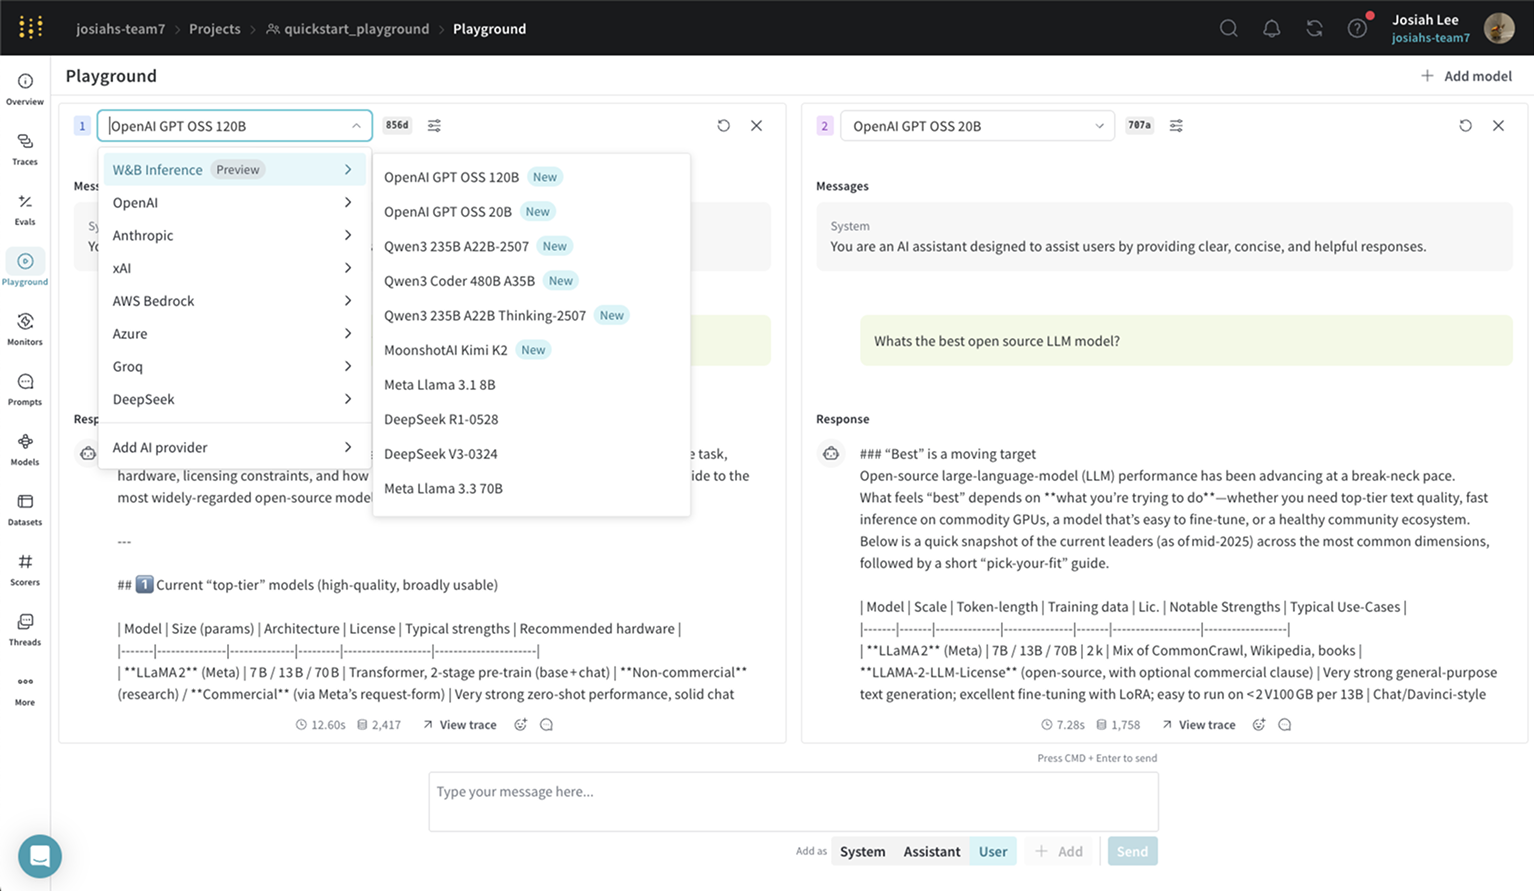
Task: Open the help question mark icon
Action: (1357, 28)
